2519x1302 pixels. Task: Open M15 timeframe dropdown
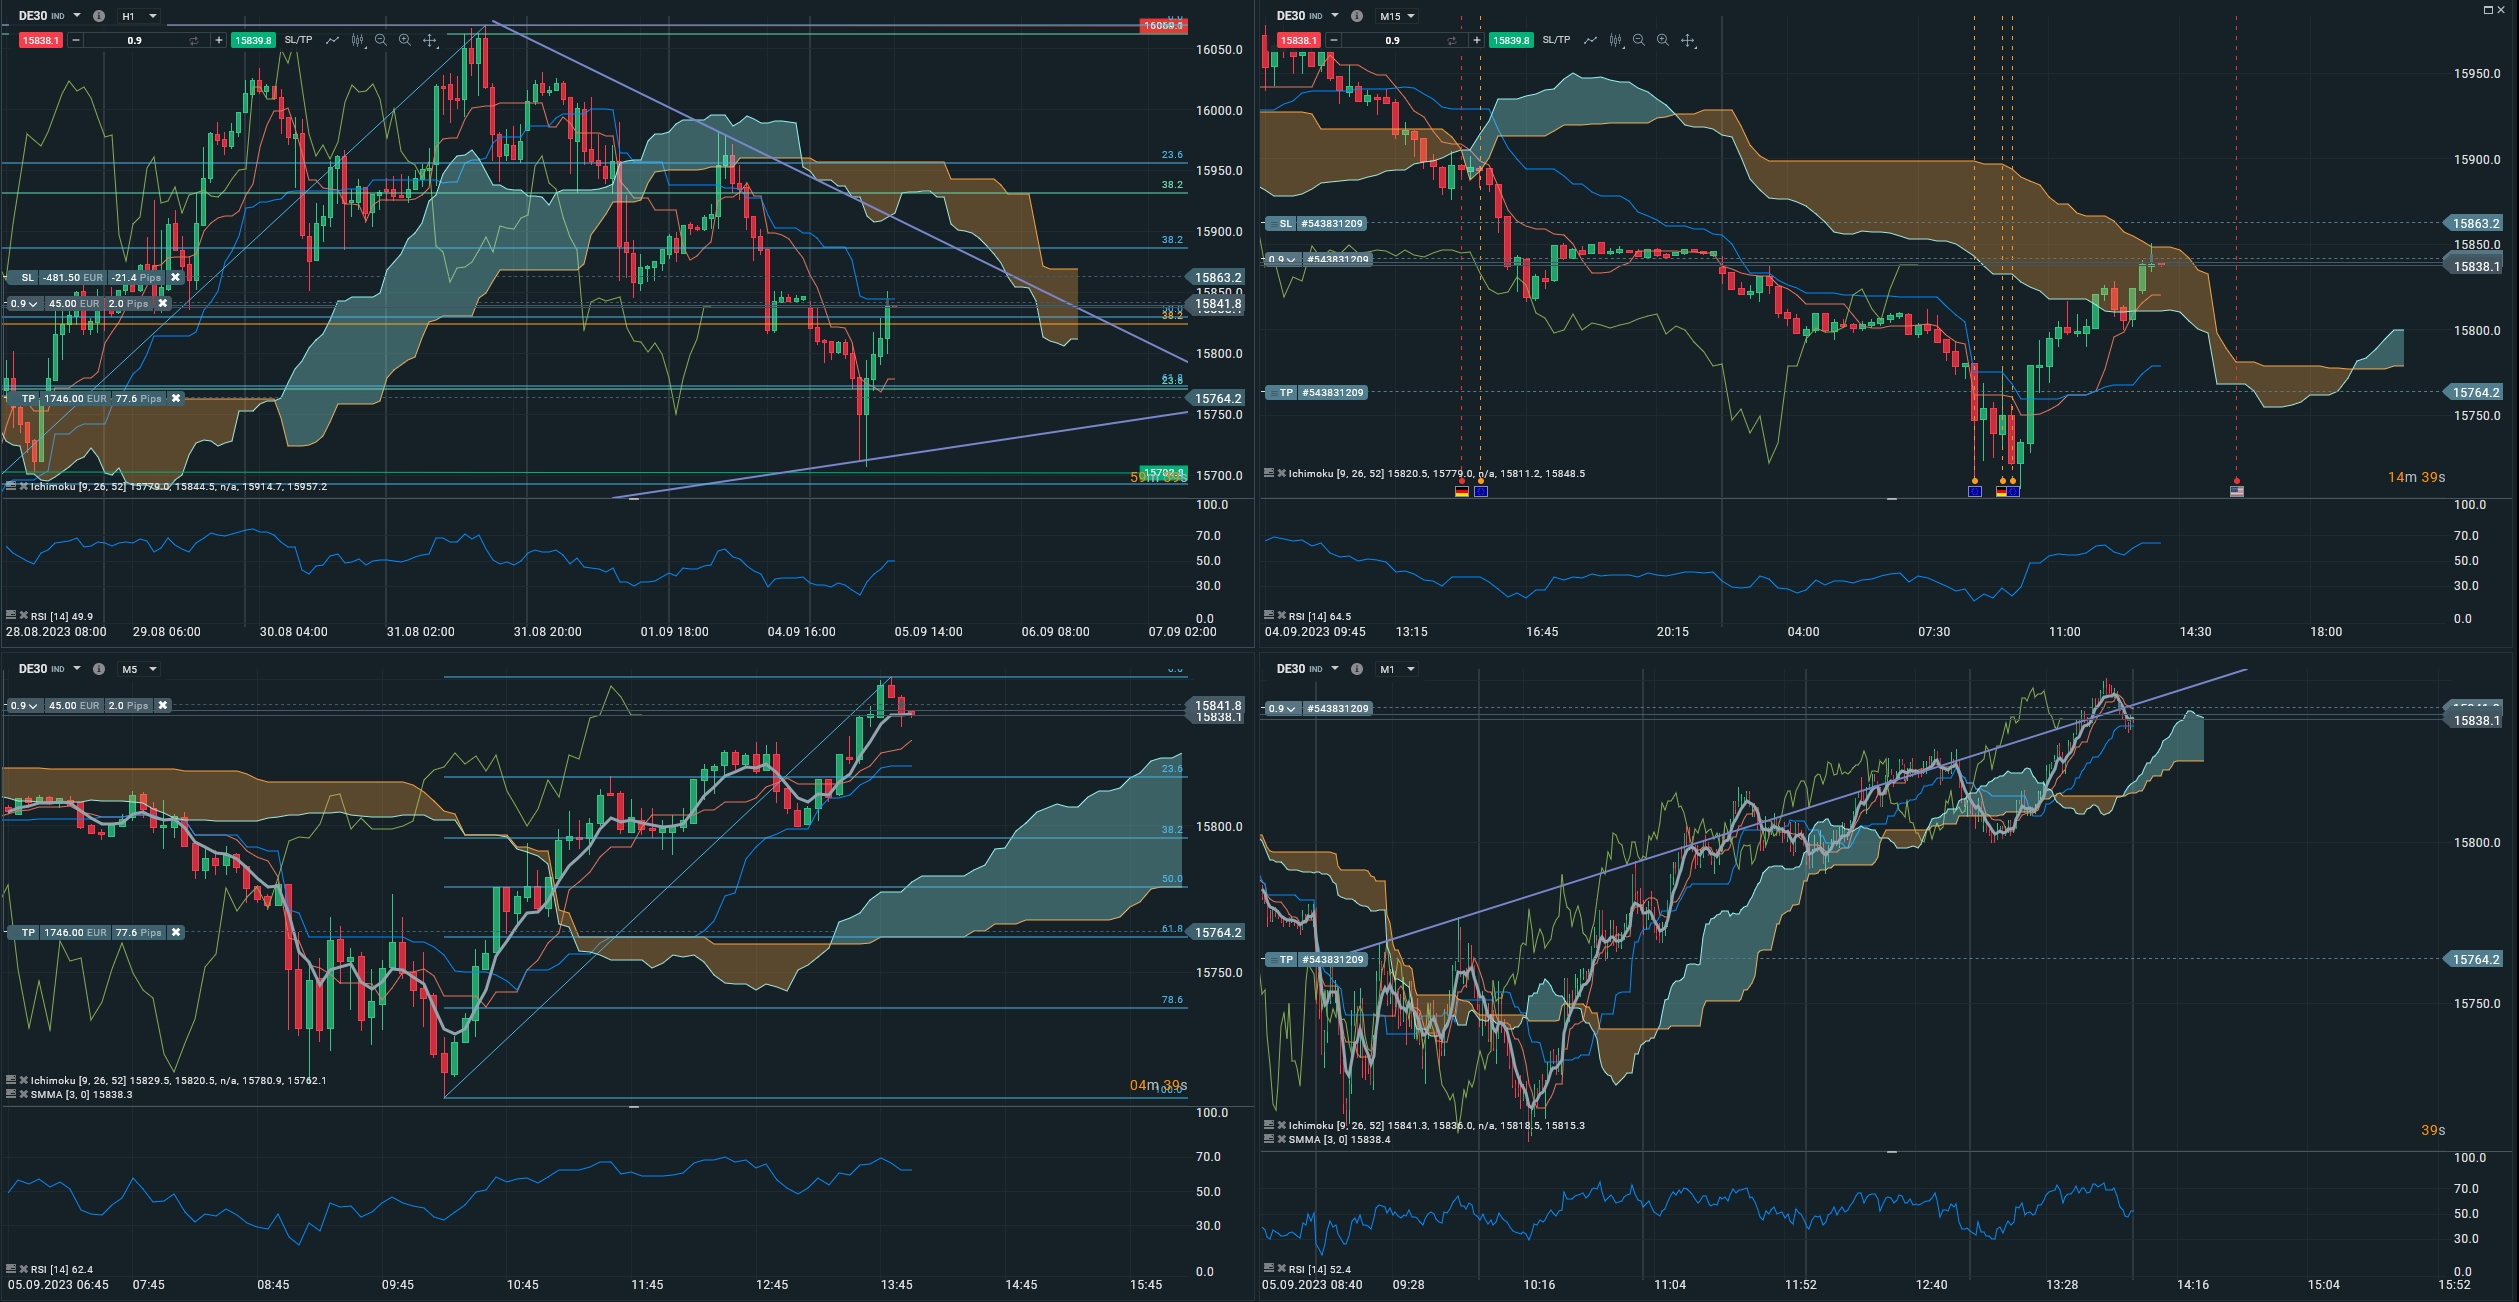(1397, 16)
